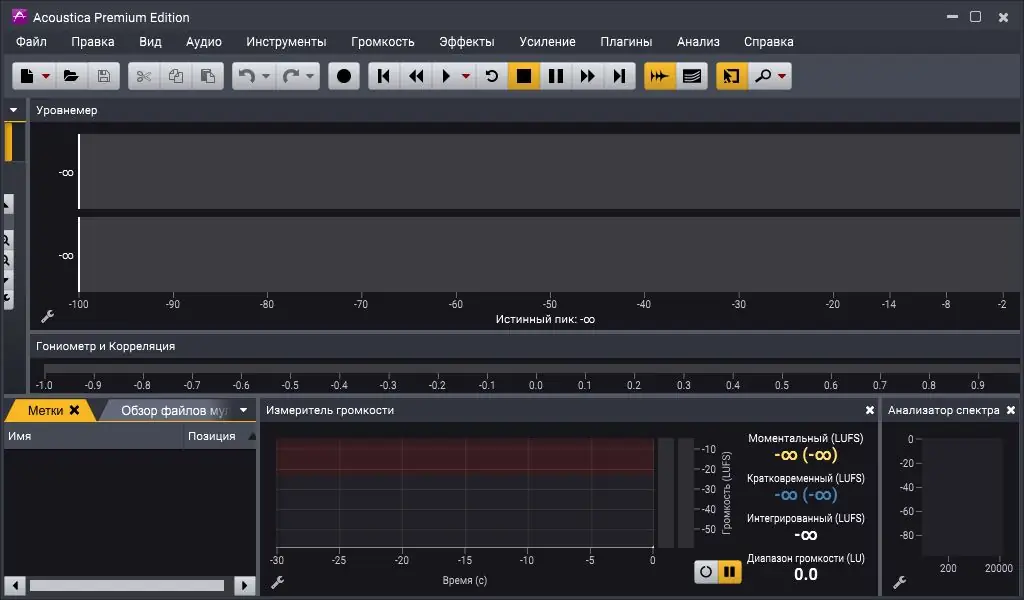The height and width of the screenshot is (600, 1024).
Task: Paste with the clipboard icon
Action: [x=208, y=76]
